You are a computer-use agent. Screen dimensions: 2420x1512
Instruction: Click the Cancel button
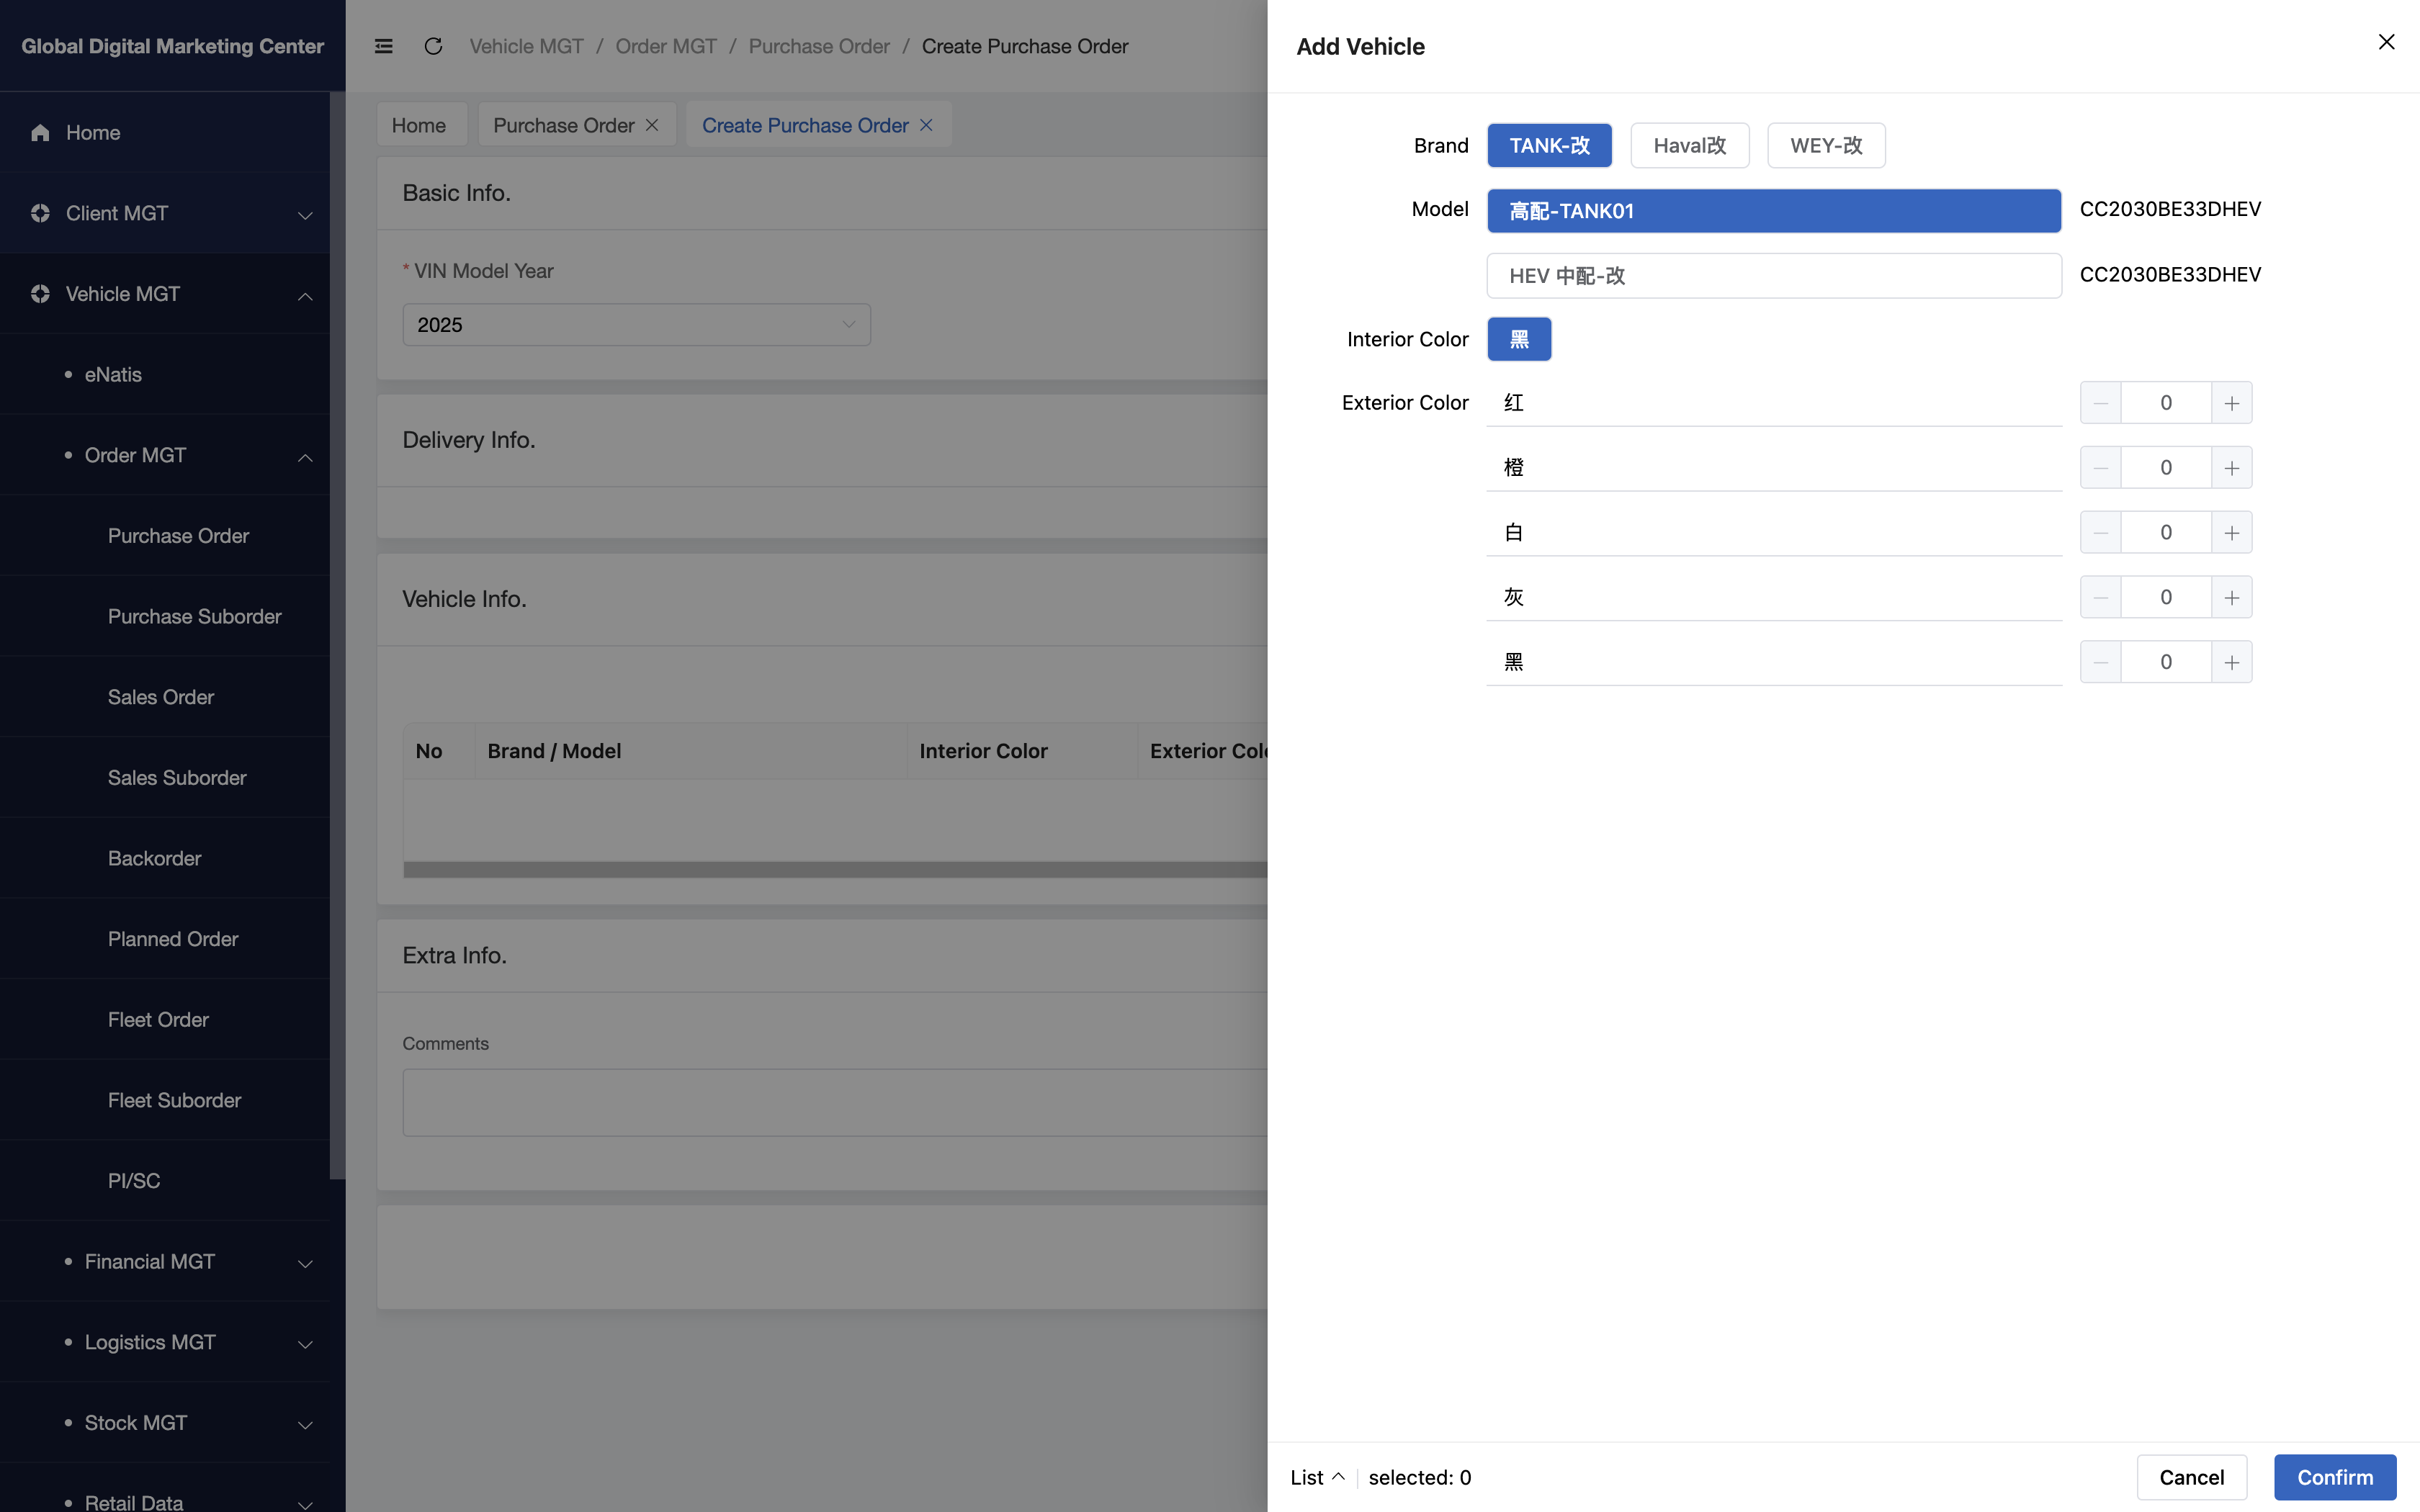click(2191, 1478)
